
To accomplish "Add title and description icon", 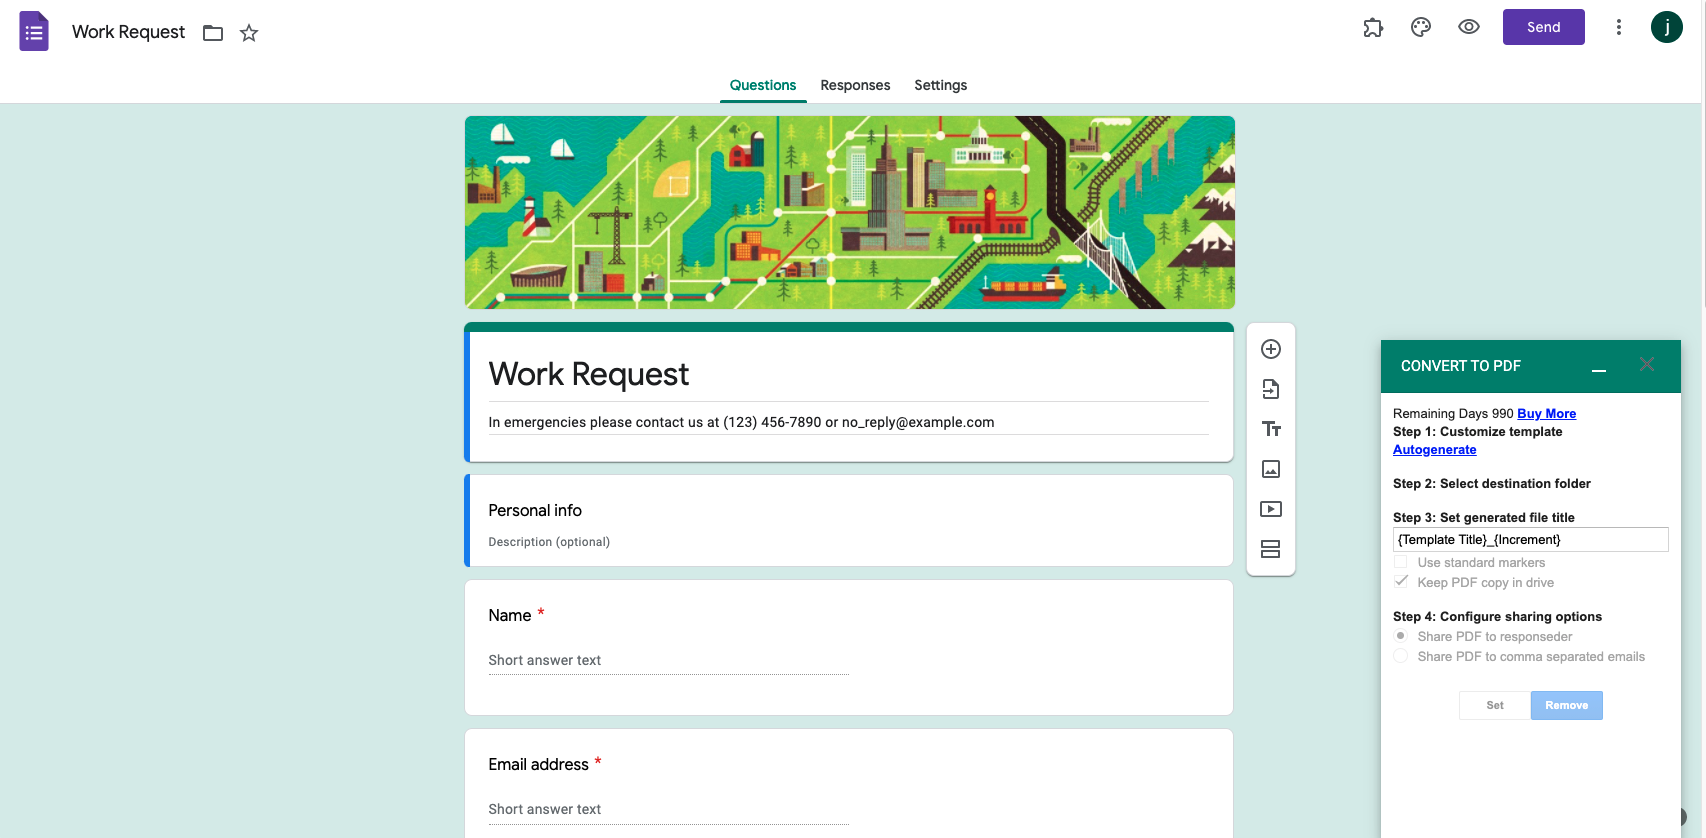I will coord(1271,429).
